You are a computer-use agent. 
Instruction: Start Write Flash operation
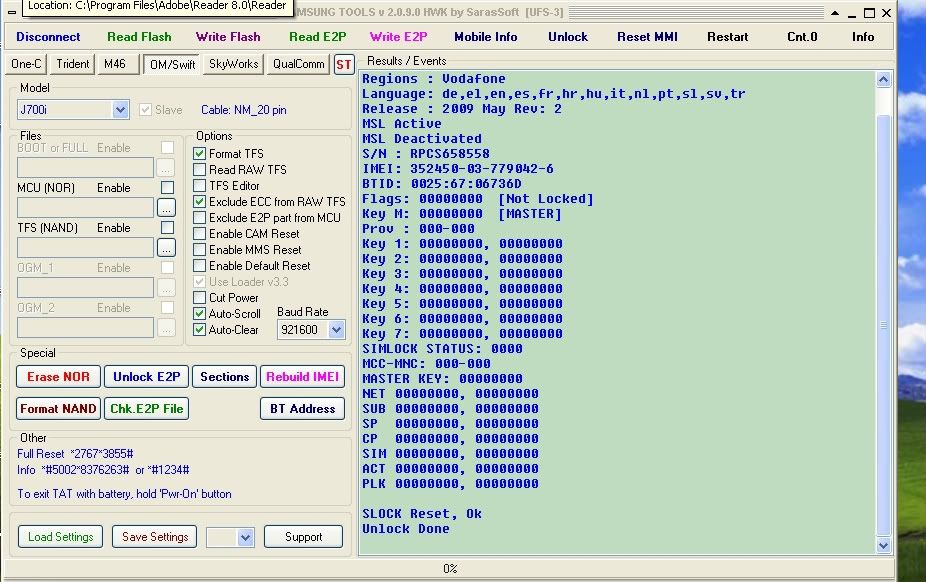[228, 37]
